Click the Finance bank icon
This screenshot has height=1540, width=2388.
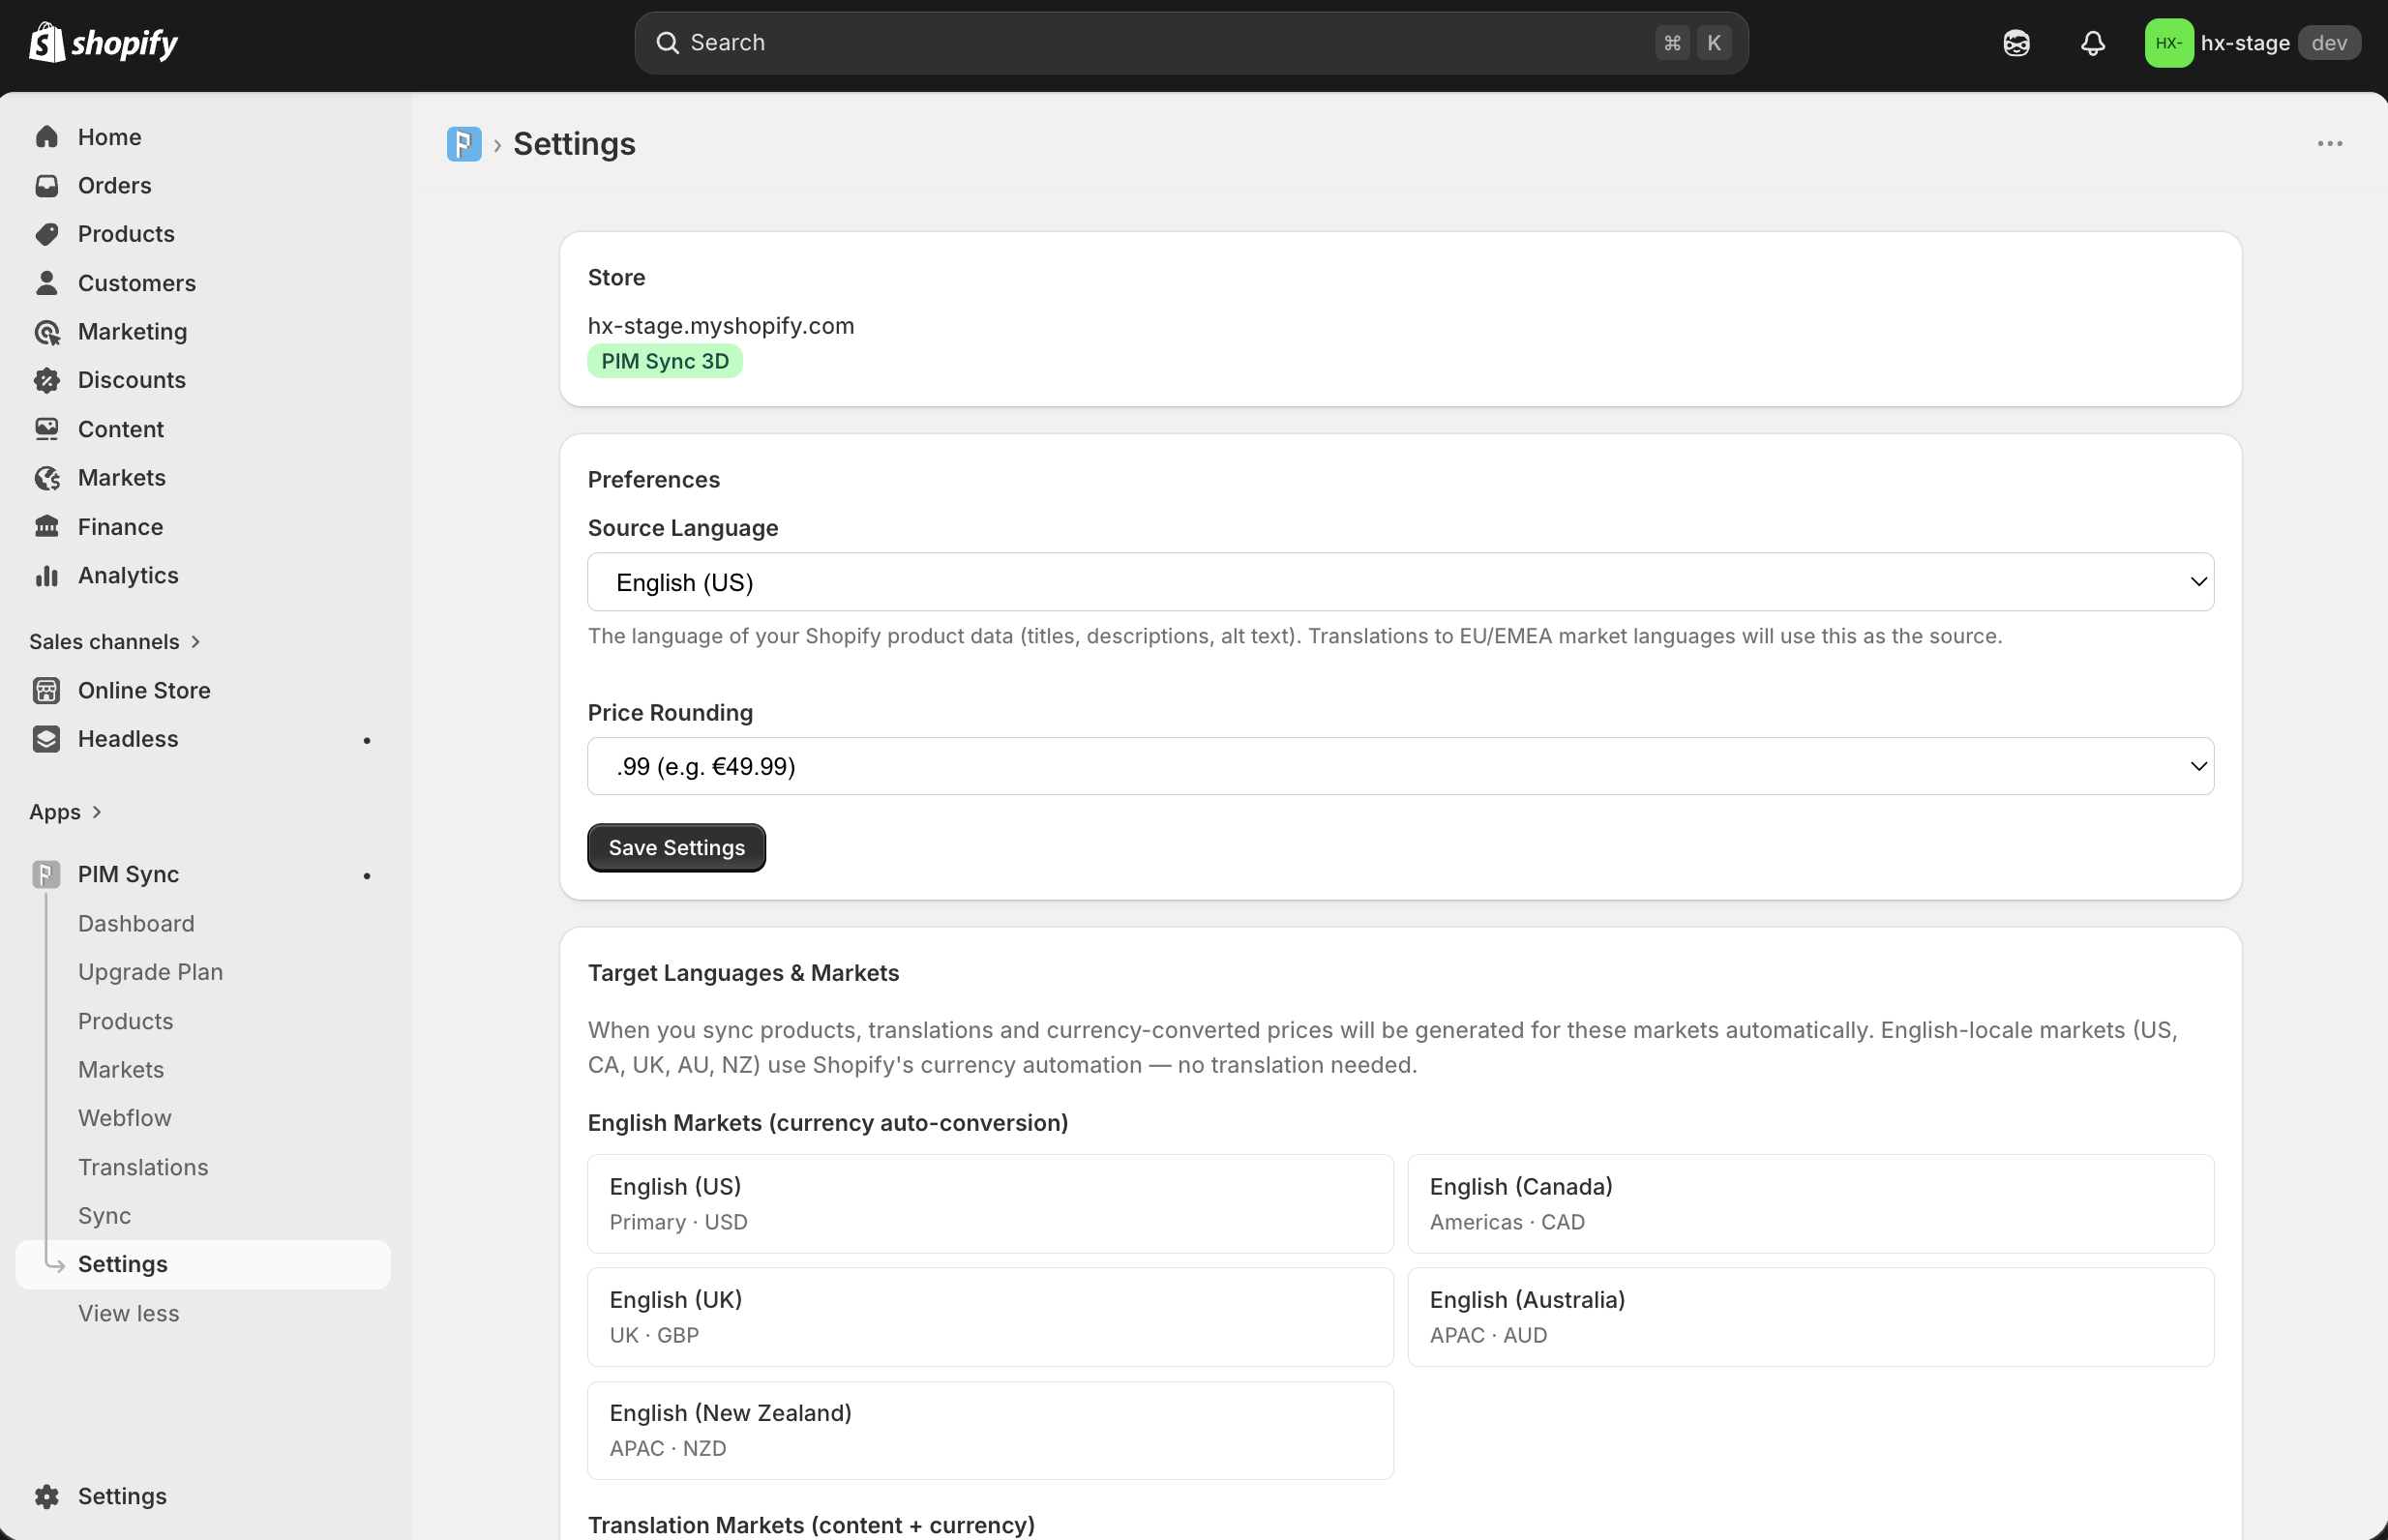[x=47, y=527]
